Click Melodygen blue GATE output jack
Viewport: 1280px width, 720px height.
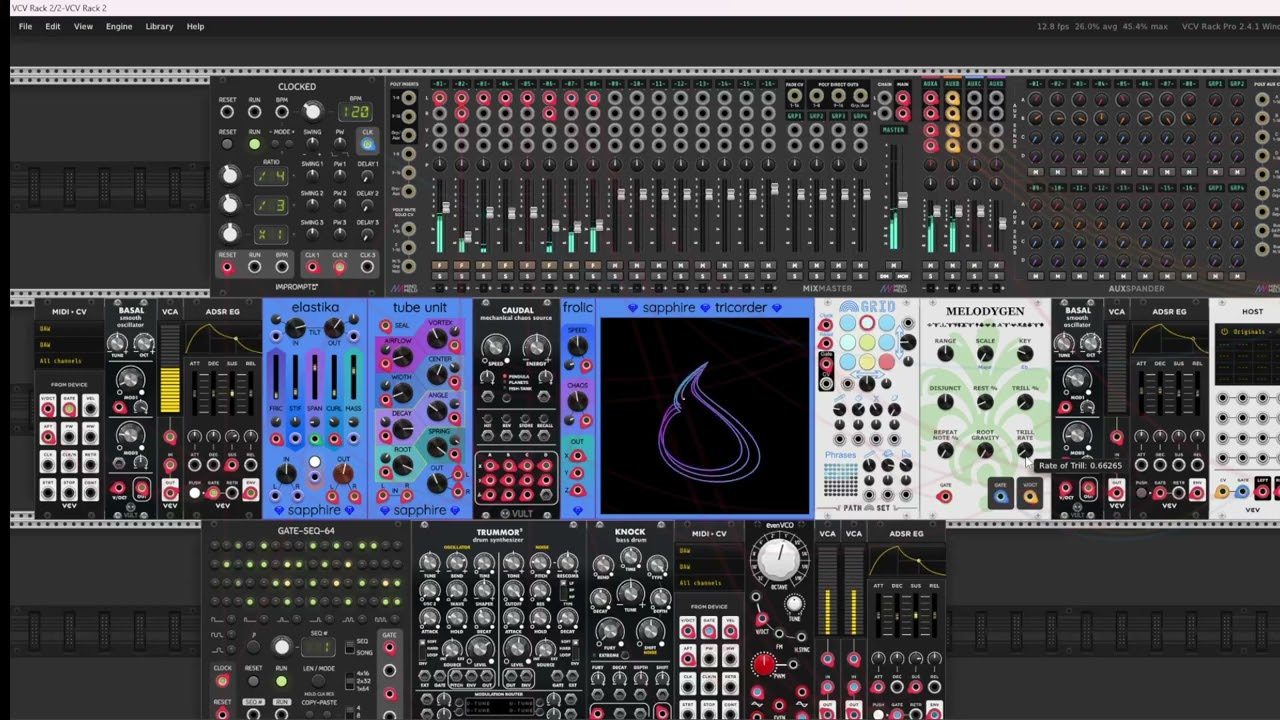point(1001,496)
